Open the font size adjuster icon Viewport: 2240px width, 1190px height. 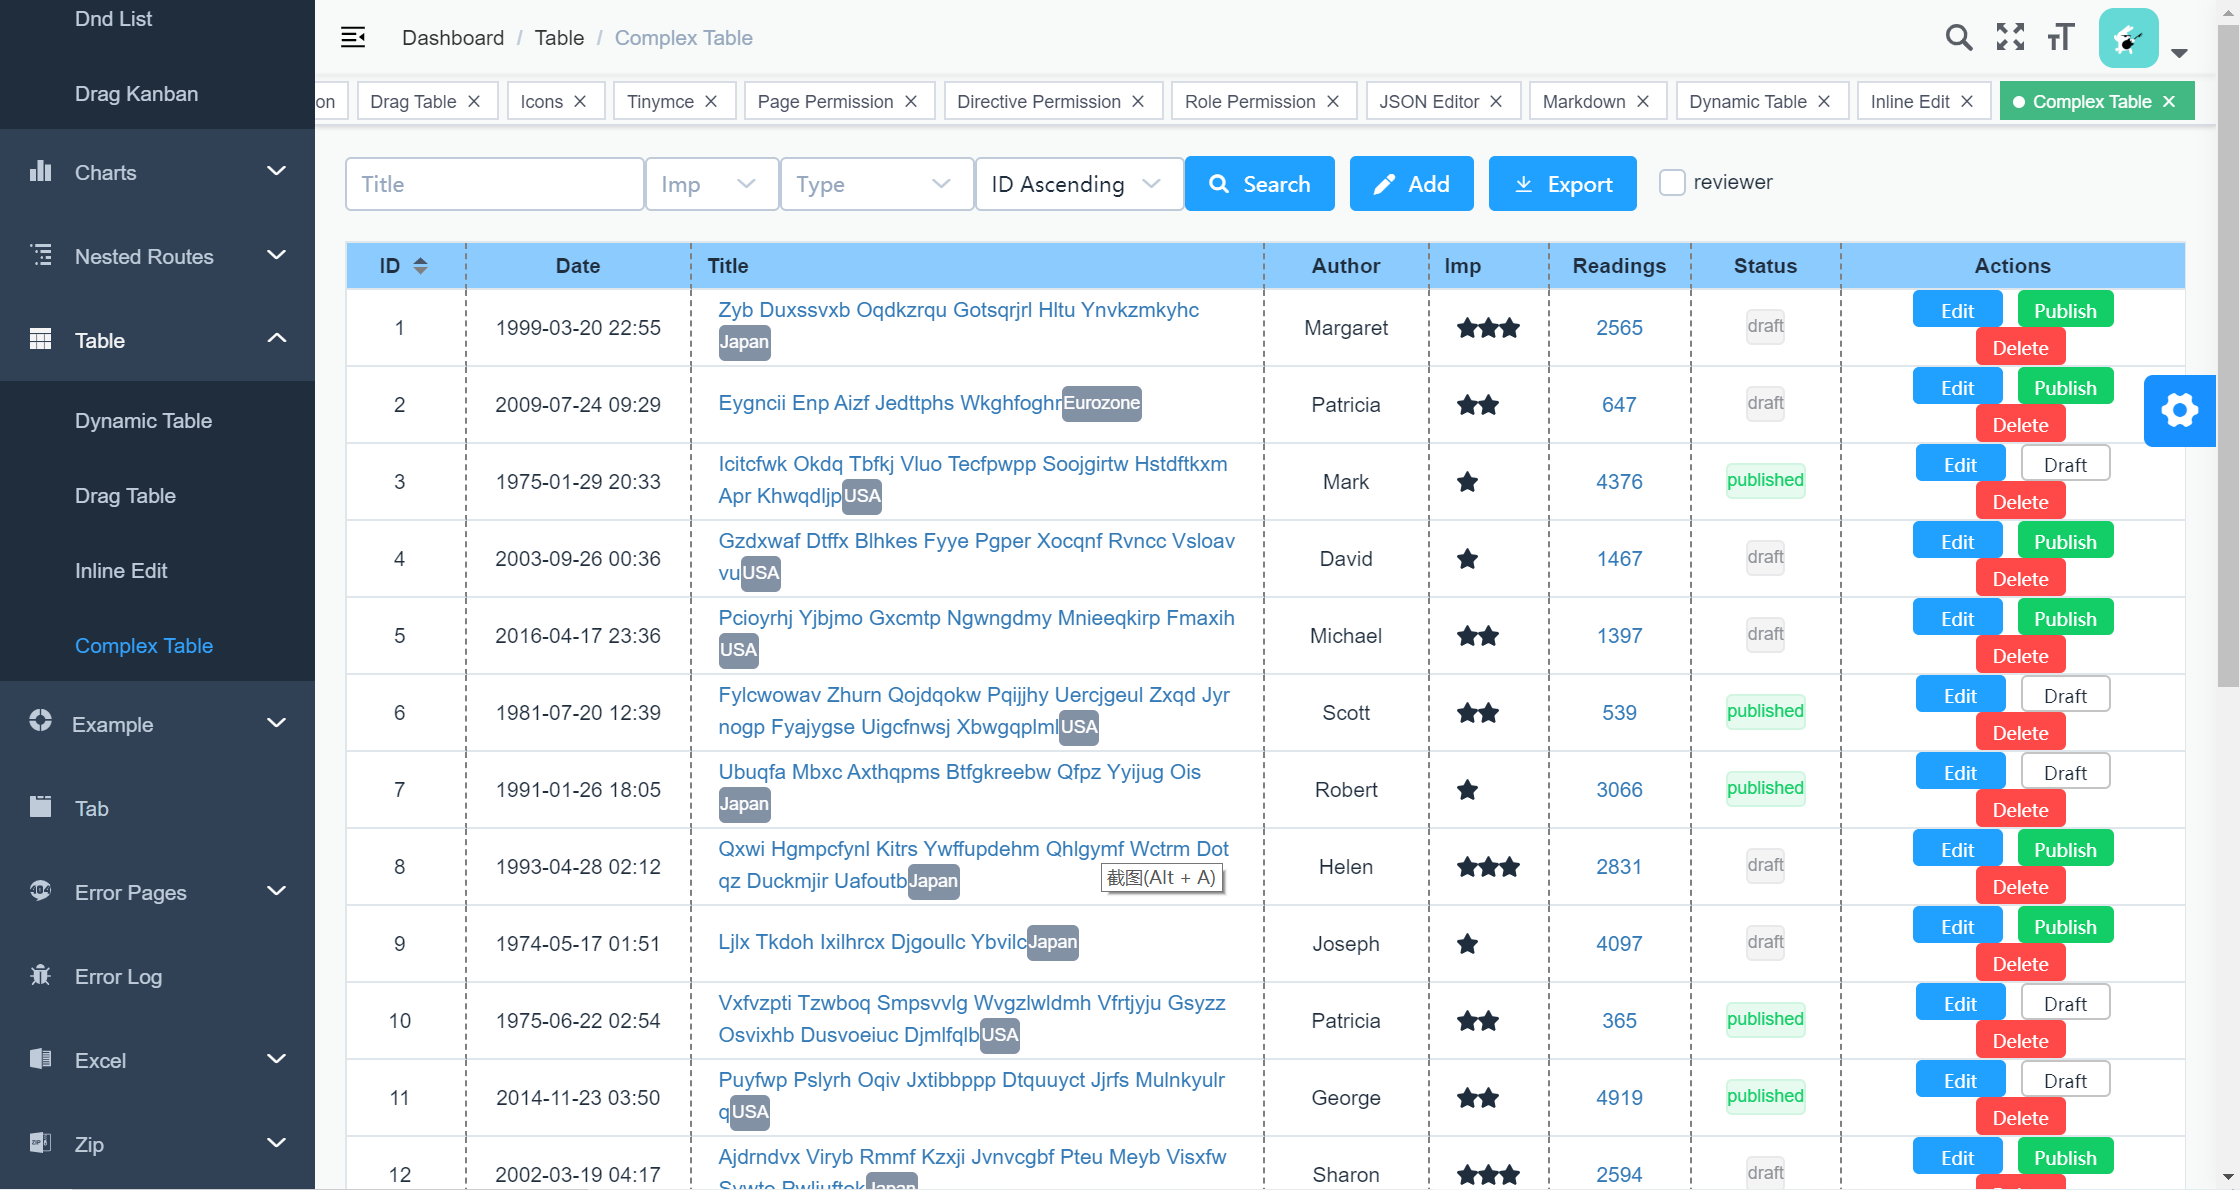click(x=2060, y=37)
